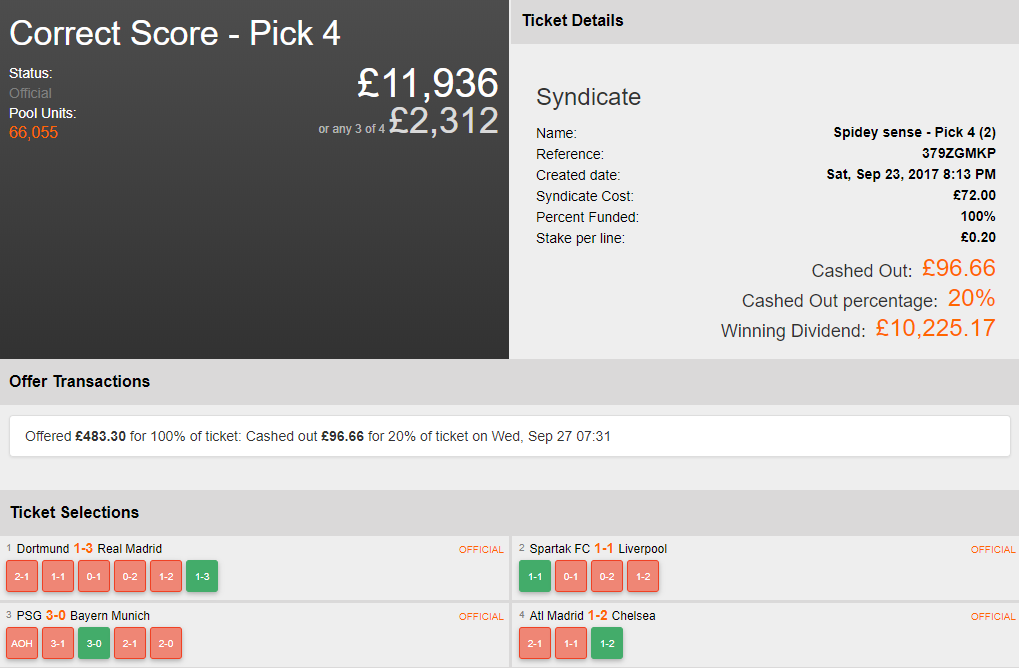The height and width of the screenshot is (668, 1019).
Task: Collapse the Offer Transactions section header
Action: coord(80,381)
